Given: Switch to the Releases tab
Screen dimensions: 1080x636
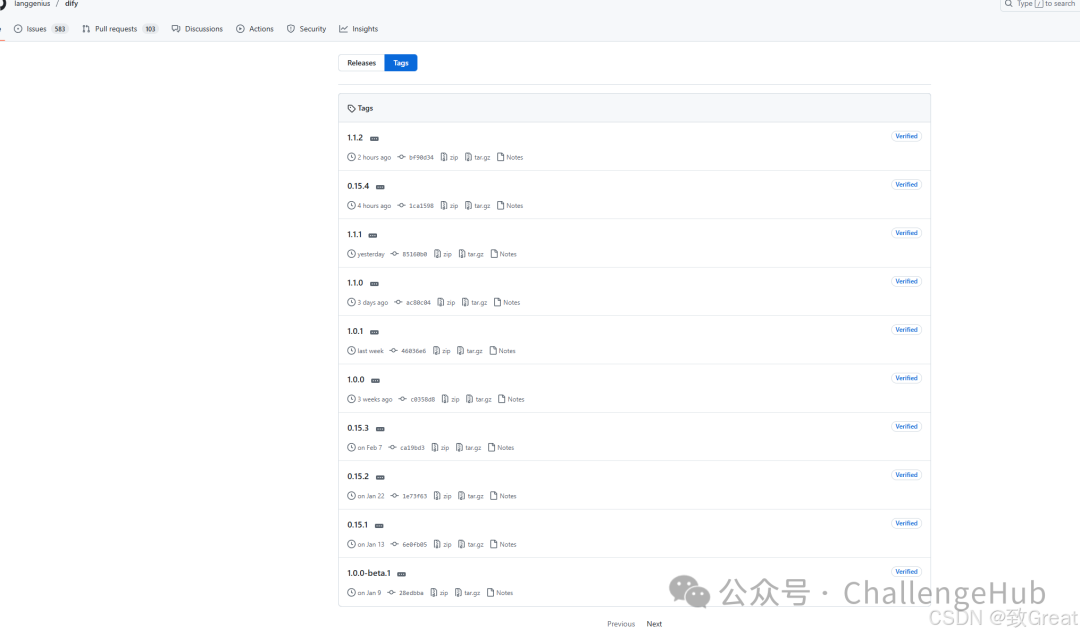Looking at the screenshot, I should (x=360, y=62).
